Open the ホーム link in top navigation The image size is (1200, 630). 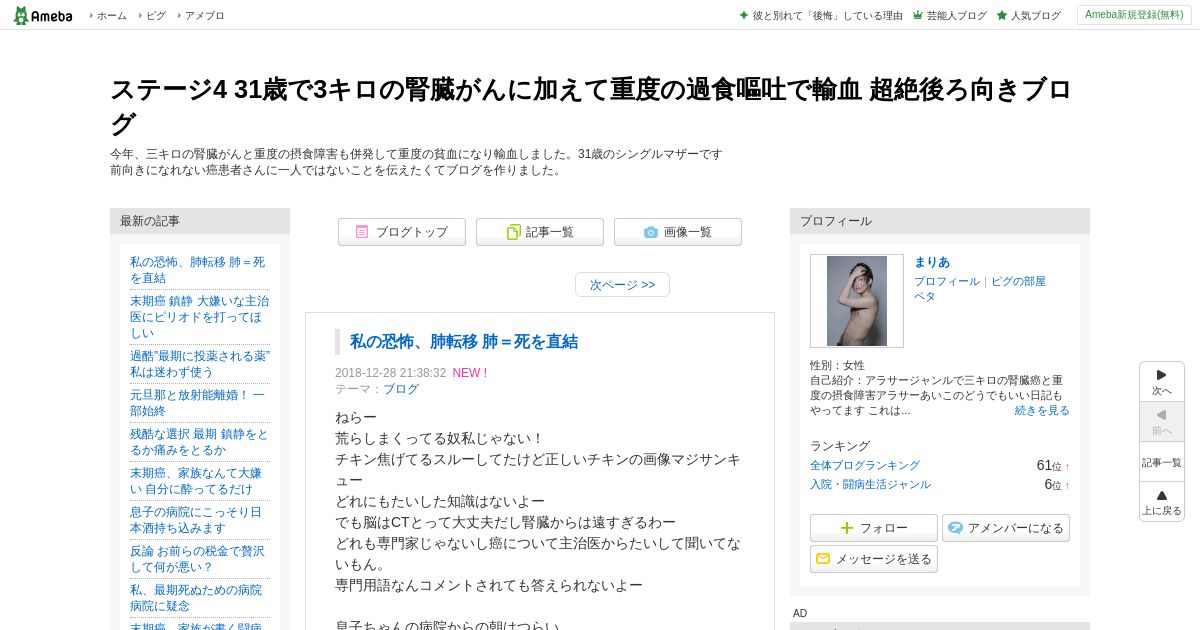(112, 16)
